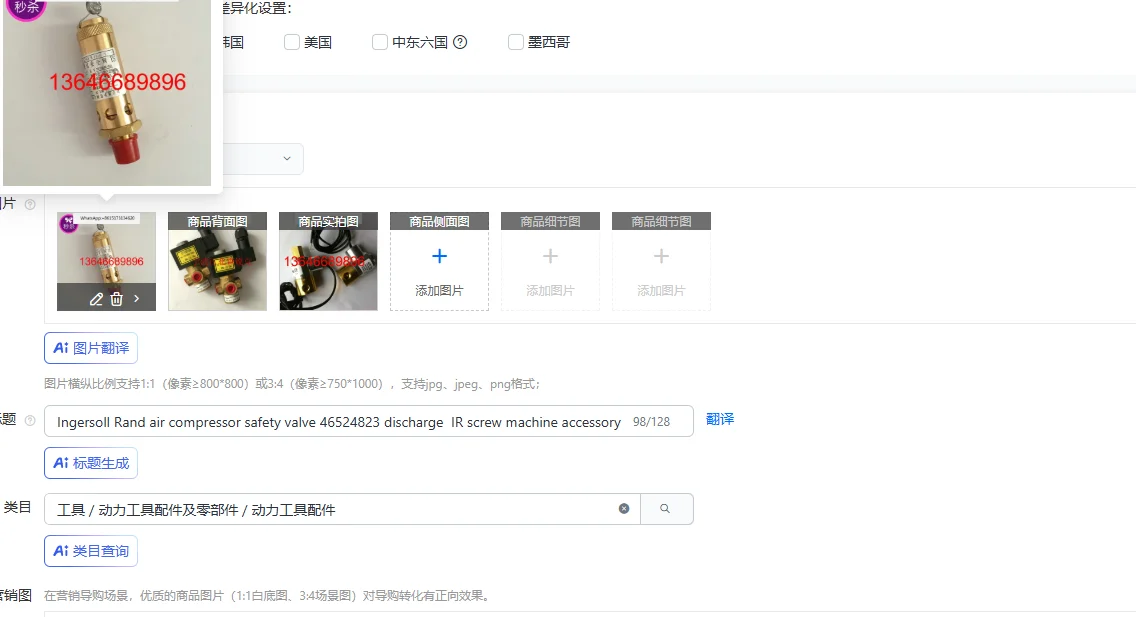This screenshot has height=617, width=1136.
Task: Clear the category field with the x icon
Action: coord(624,509)
